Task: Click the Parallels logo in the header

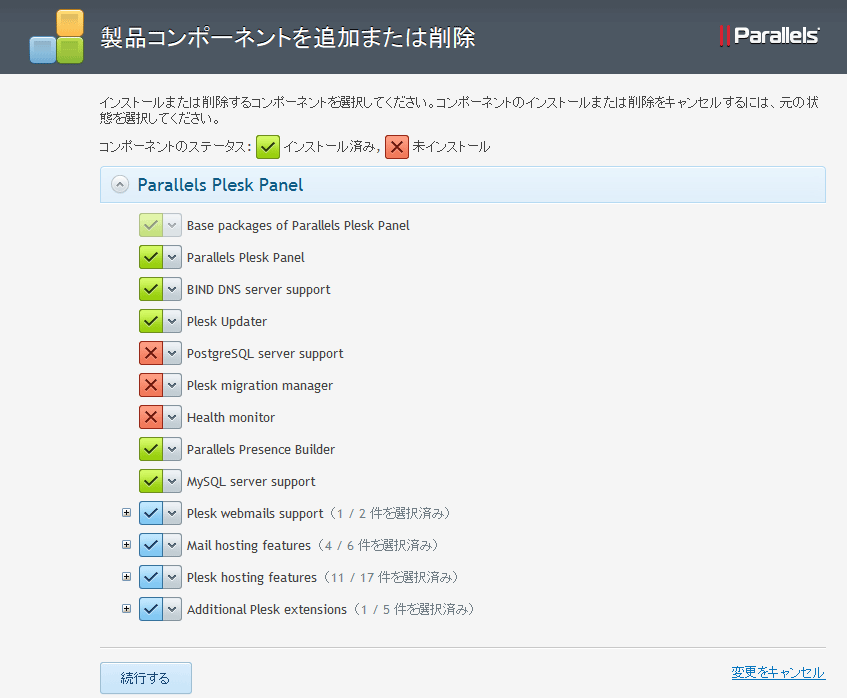Action: pyautogui.click(x=769, y=36)
